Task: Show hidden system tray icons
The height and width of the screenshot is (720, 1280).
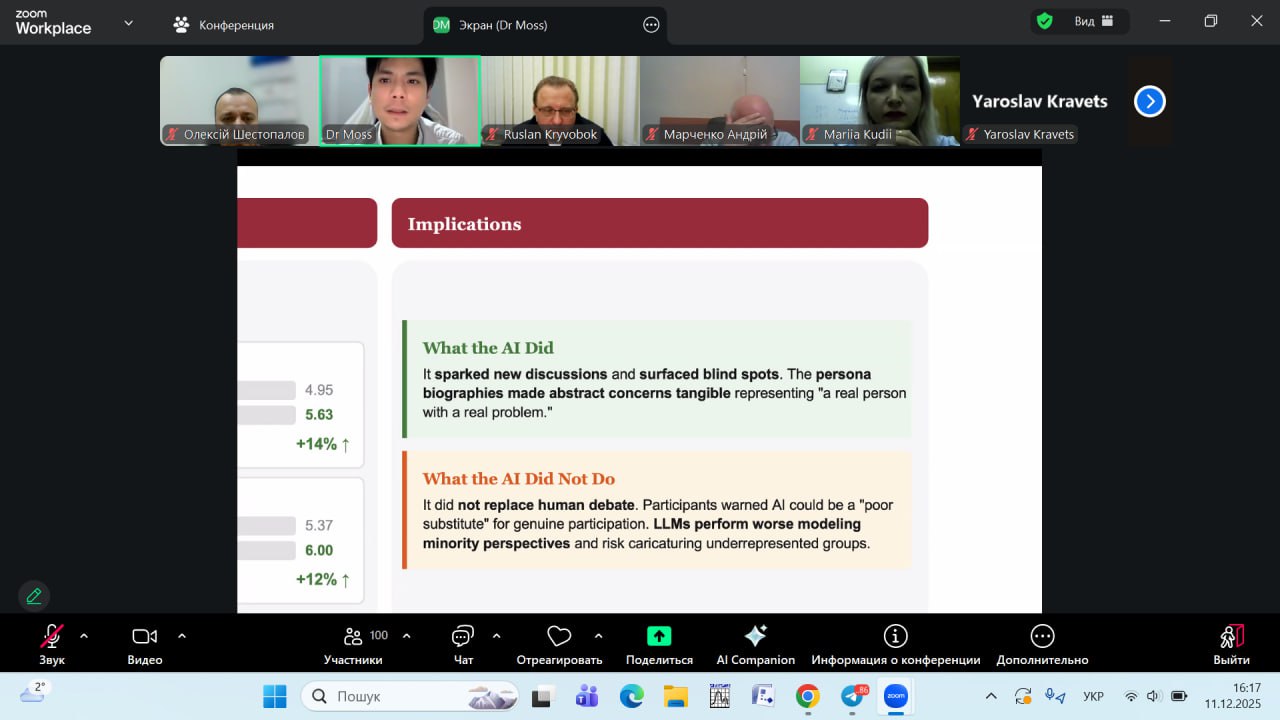Action: click(991, 696)
